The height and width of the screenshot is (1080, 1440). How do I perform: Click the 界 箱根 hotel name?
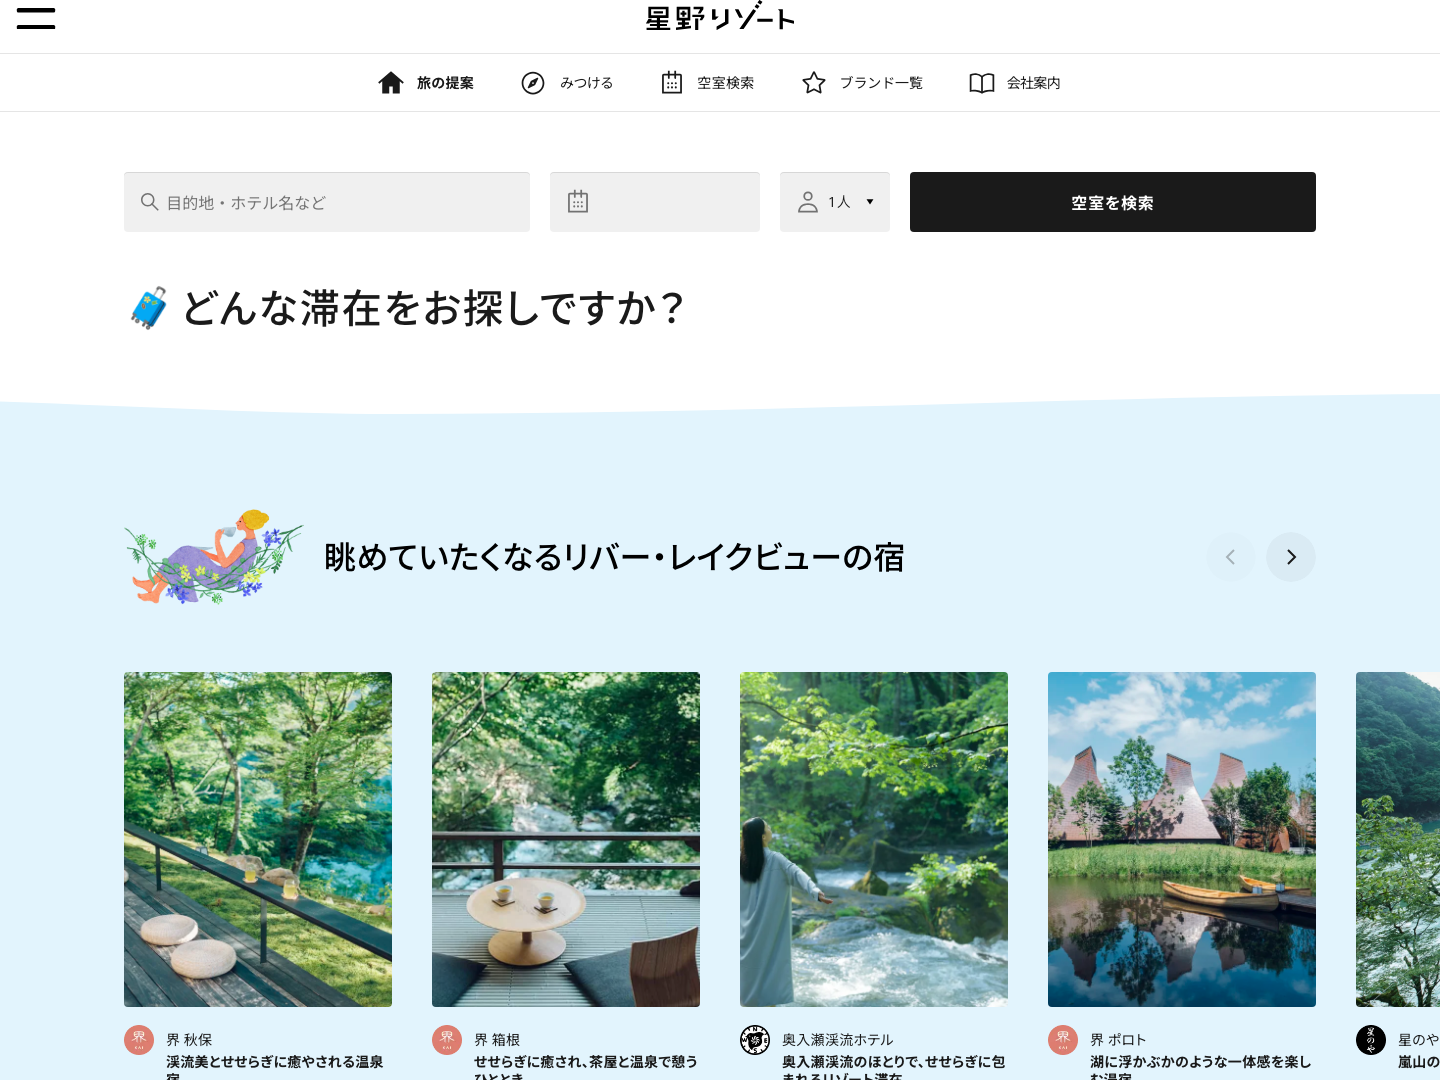click(497, 1040)
